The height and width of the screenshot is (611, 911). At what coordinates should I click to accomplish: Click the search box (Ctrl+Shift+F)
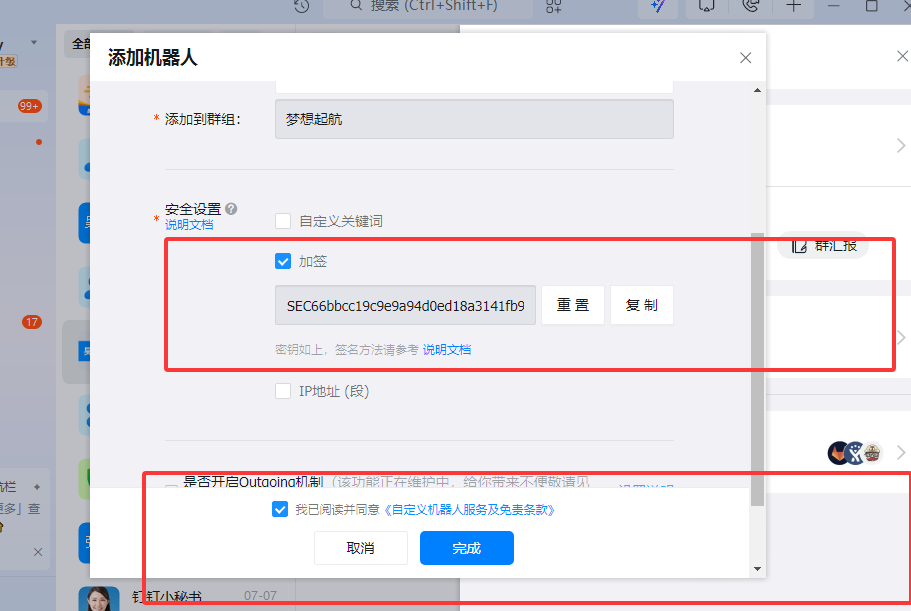point(428,7)
